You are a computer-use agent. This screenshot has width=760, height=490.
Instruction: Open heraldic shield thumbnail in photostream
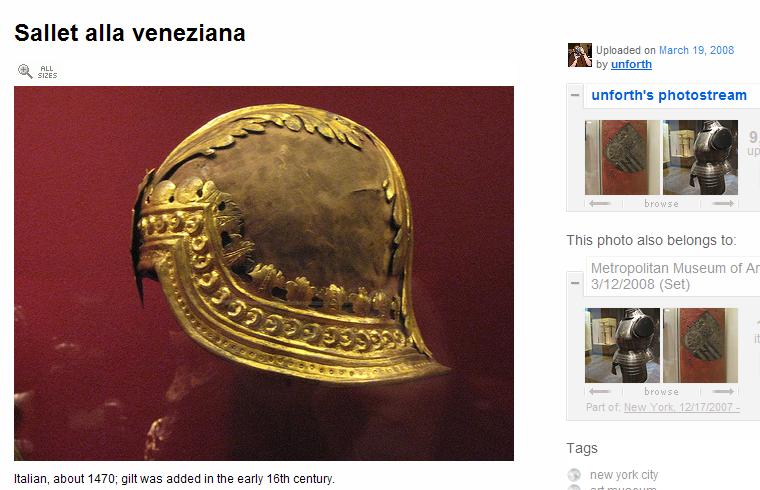[622, 158]
